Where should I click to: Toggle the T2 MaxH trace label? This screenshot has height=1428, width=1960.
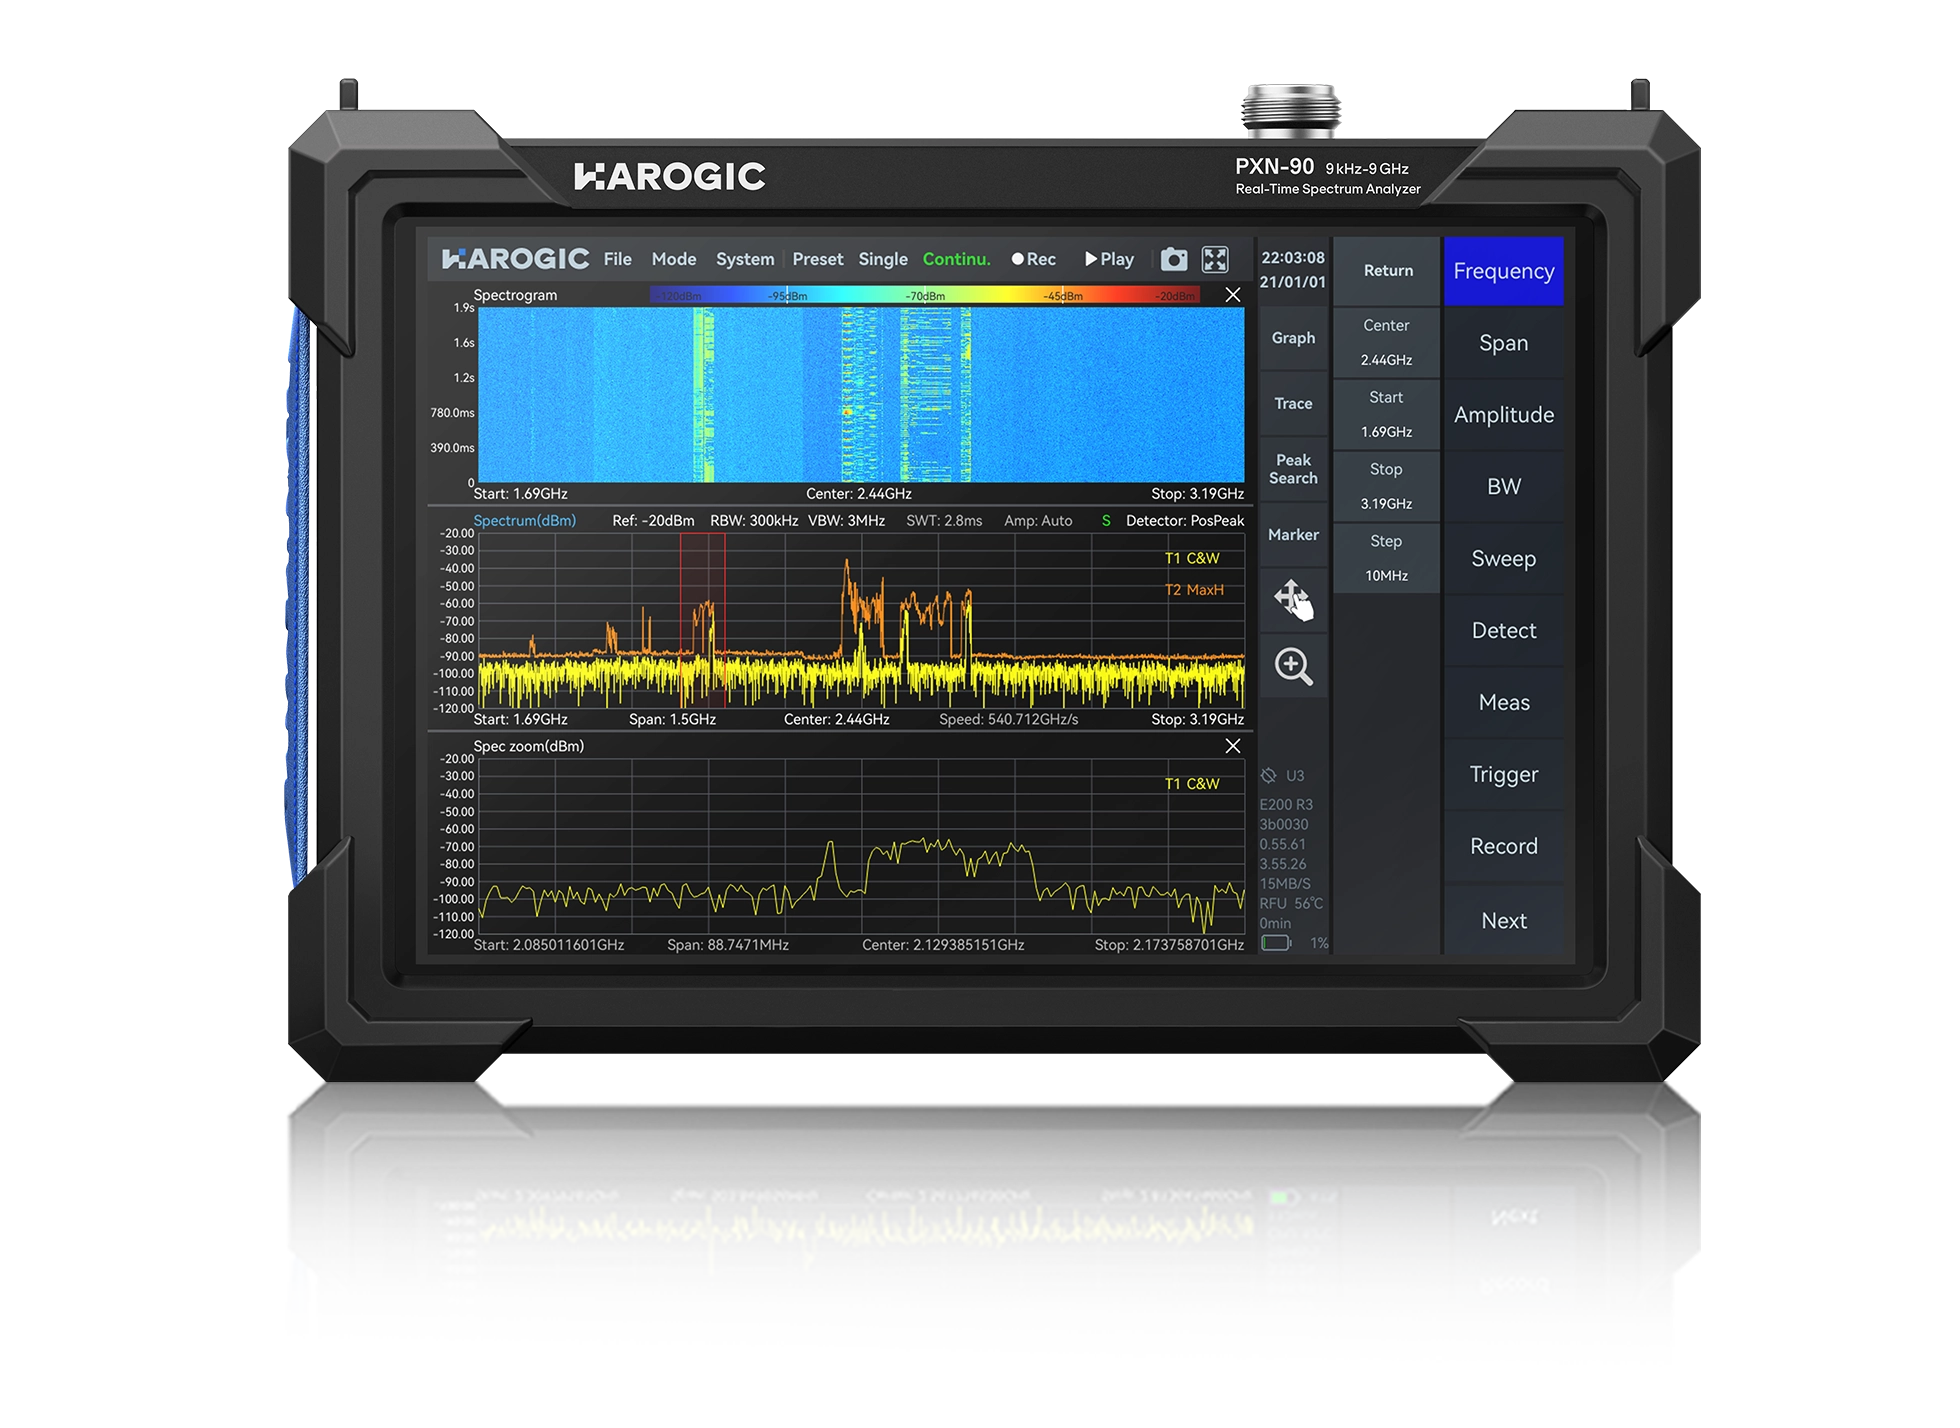tap(1193, 590)
